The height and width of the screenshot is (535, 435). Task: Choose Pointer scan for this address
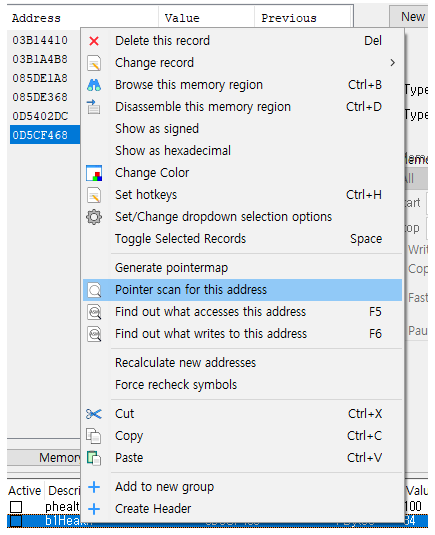click(x=243, y=290)
